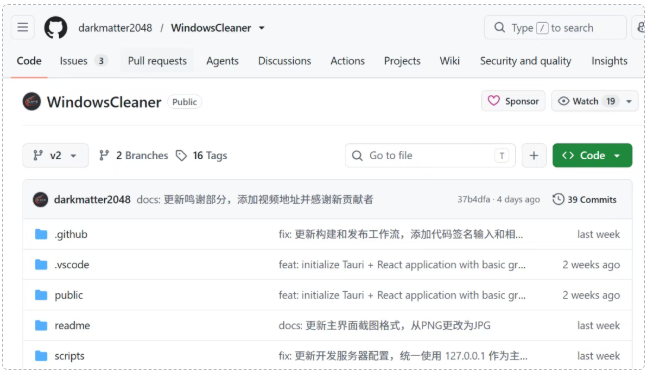Open the Wiki tab

[x=449, y=61]
